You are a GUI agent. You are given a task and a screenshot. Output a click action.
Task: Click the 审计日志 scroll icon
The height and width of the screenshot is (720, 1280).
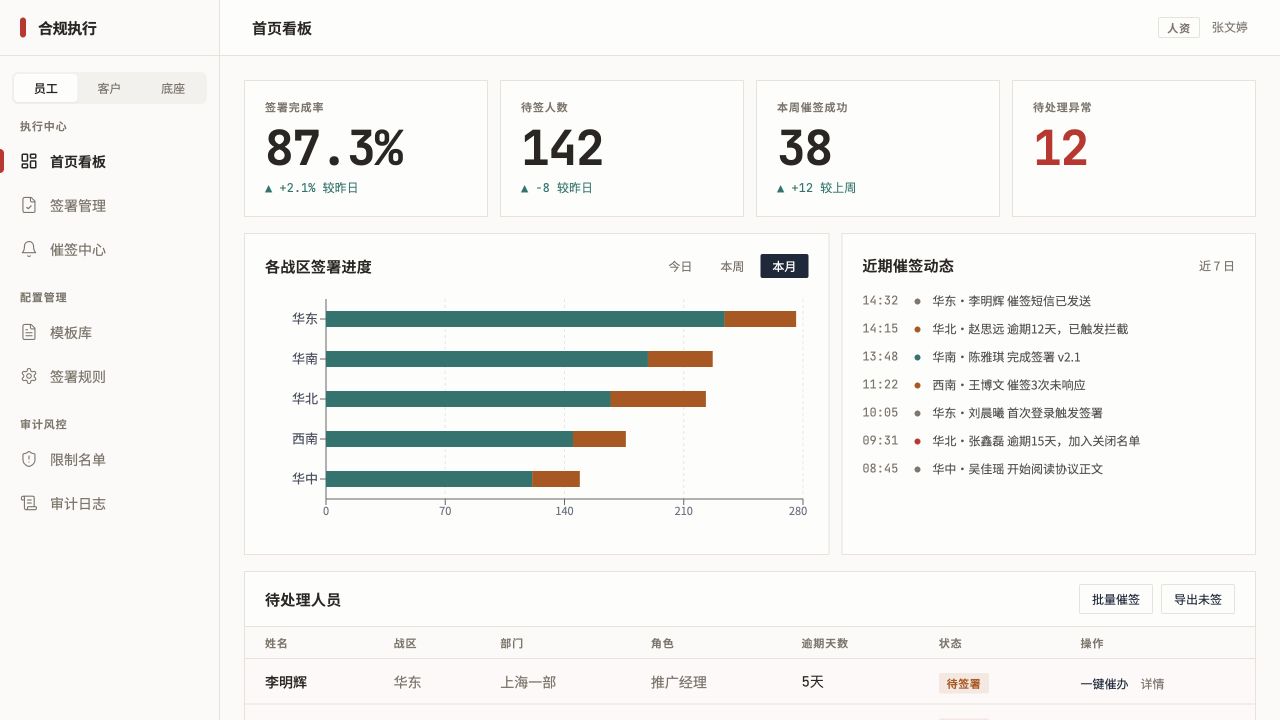tap(29, 503)
